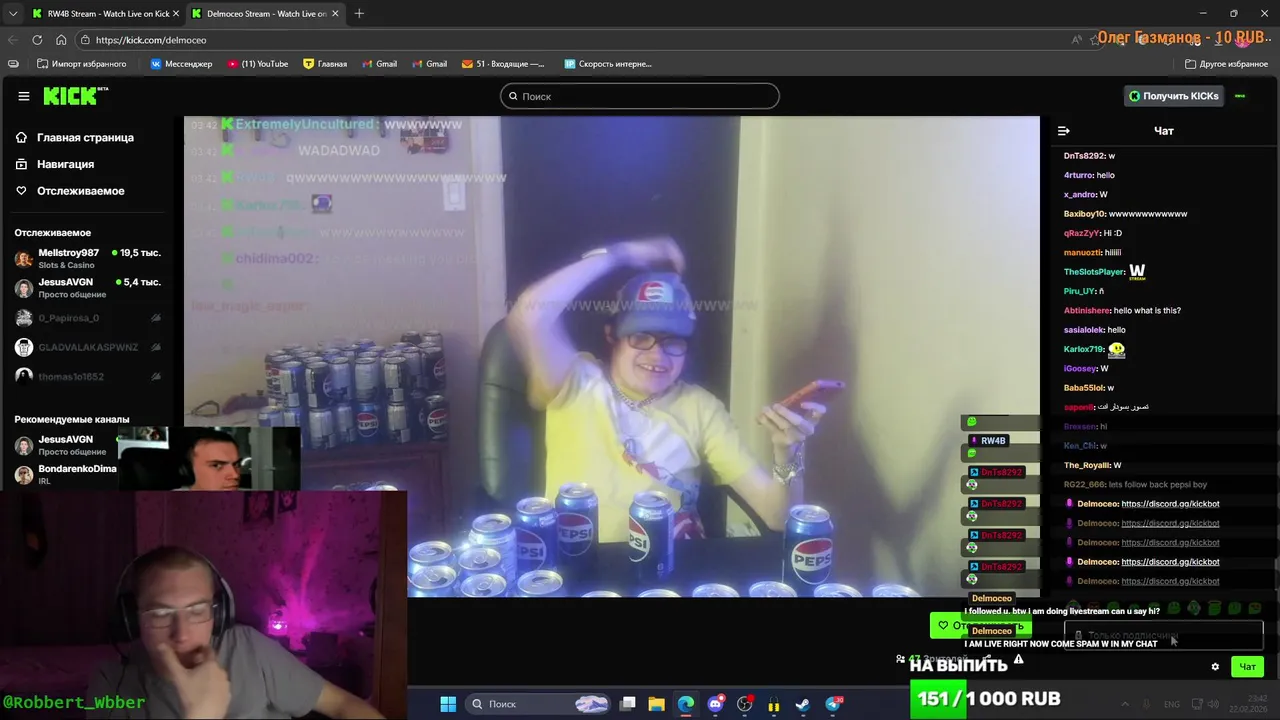Open Windows Start menu
Screen dimensions: 1280x720
448,704
